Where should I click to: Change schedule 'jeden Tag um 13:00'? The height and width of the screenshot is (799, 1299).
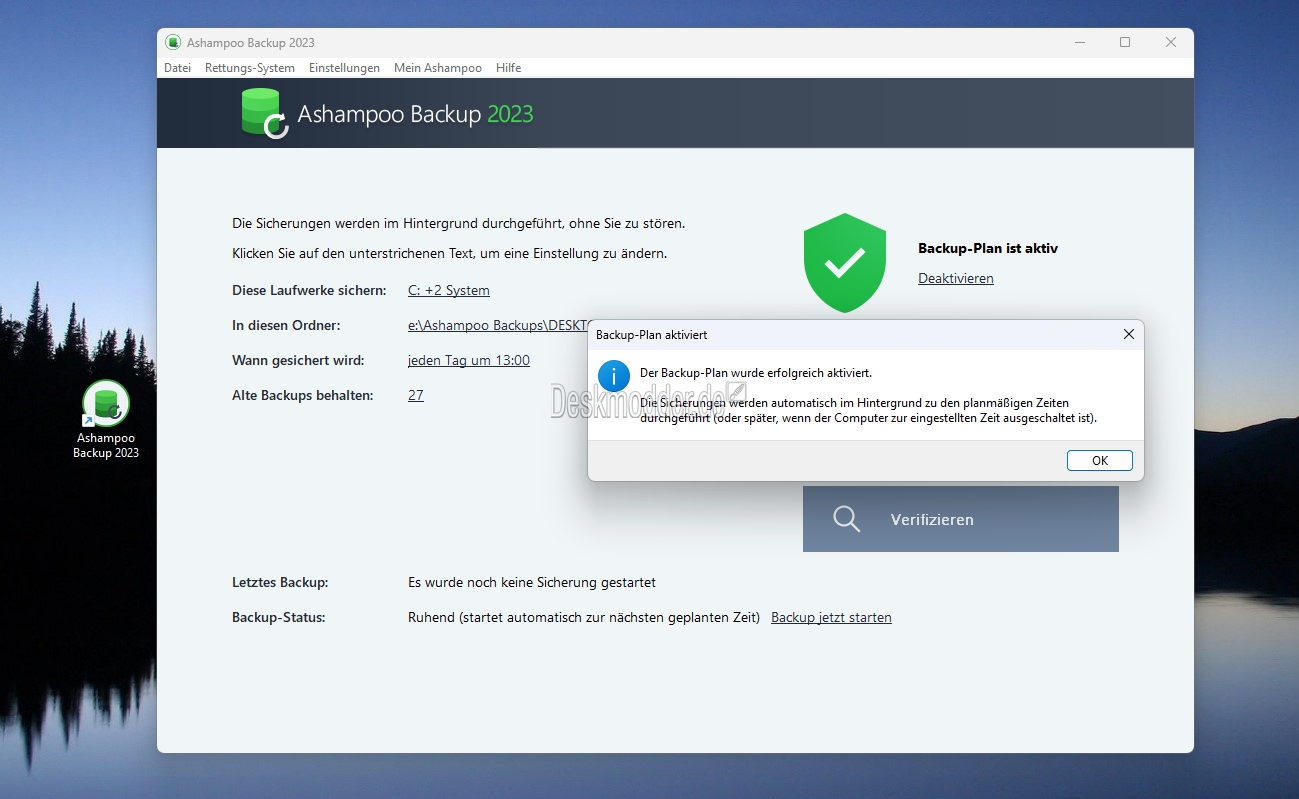pos(469,361)
